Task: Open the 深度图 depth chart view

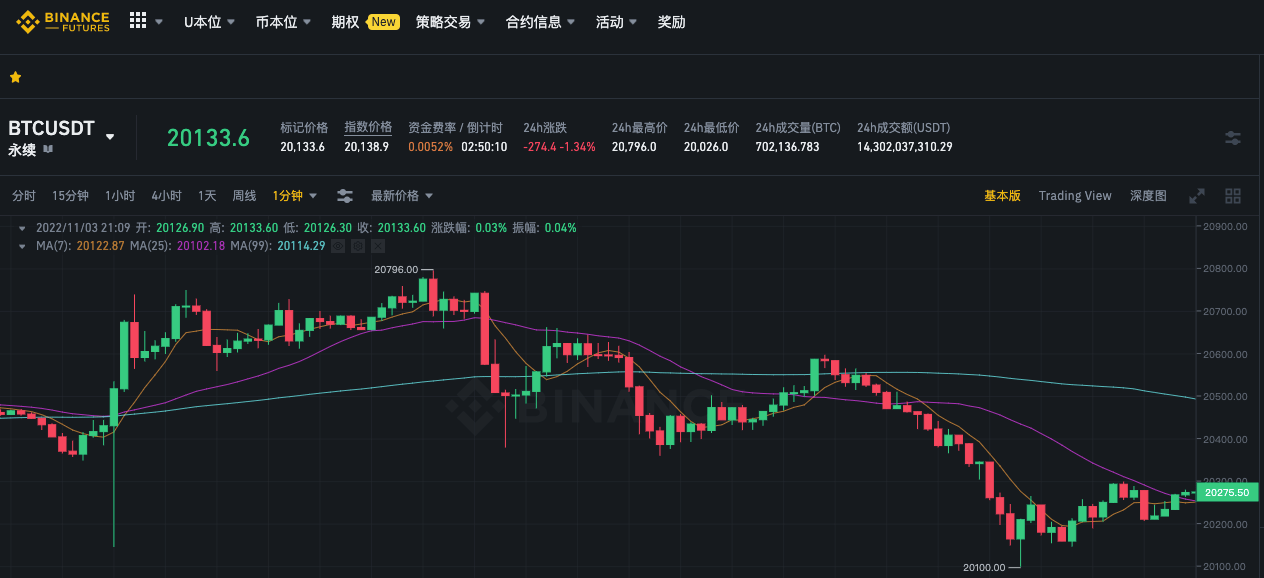Action: point(1148,195)
